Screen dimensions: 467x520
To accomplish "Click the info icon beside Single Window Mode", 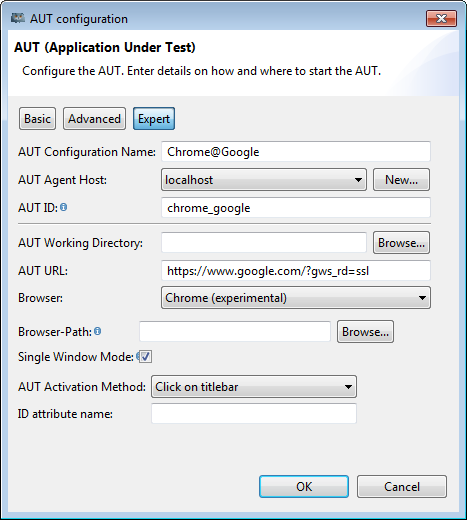I will (137, 356).
